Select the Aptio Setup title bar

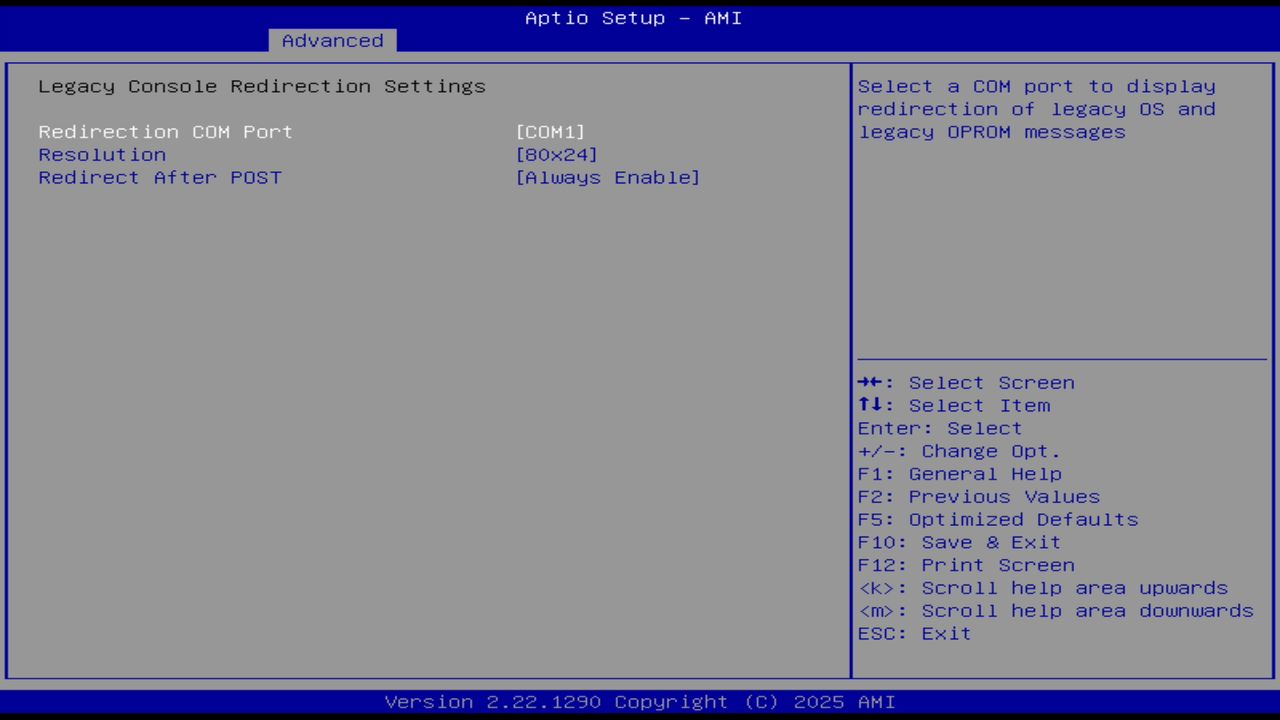[x=633, y=17]
